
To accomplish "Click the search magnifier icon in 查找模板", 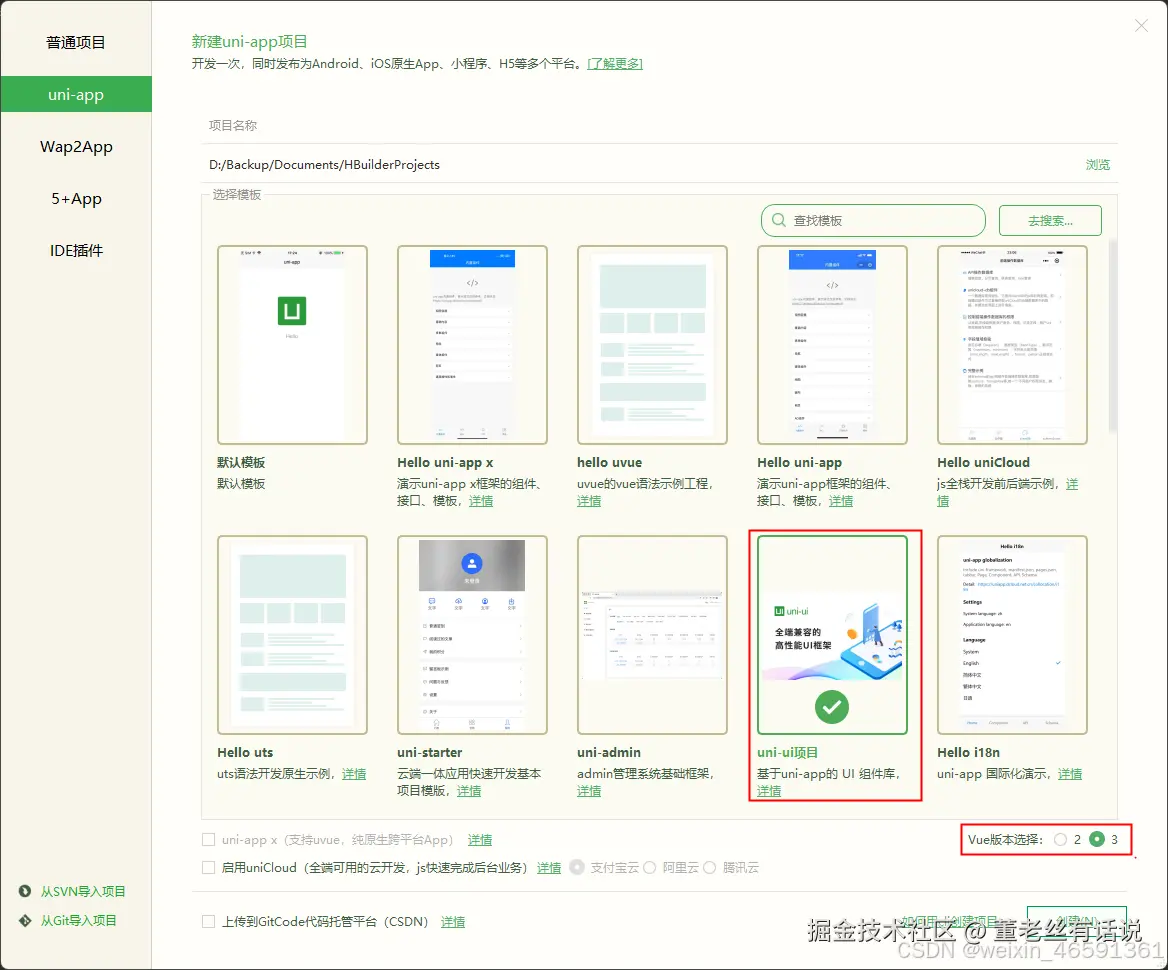I will click(779, 220).
